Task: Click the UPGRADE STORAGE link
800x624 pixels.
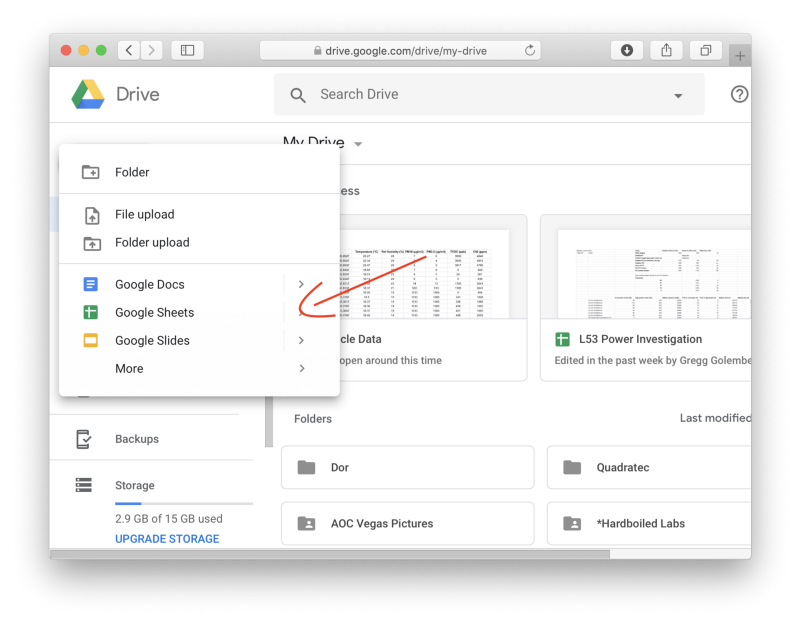Action: point(167,539)
